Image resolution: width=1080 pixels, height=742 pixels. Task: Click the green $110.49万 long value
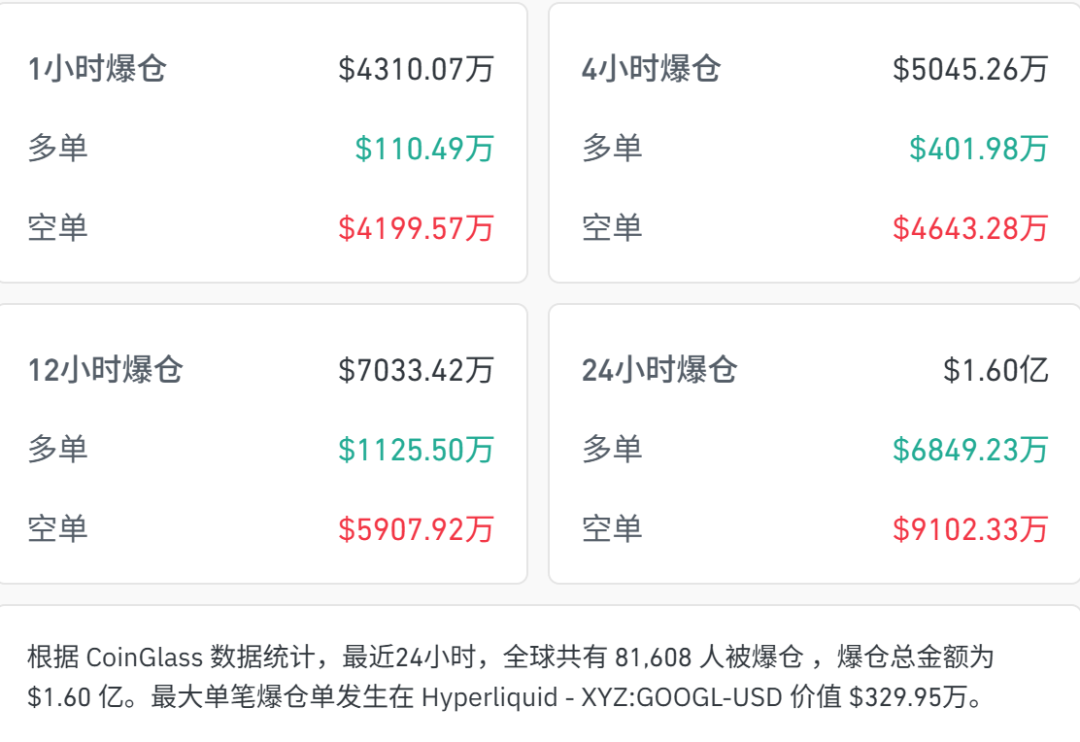coord(425,149)
